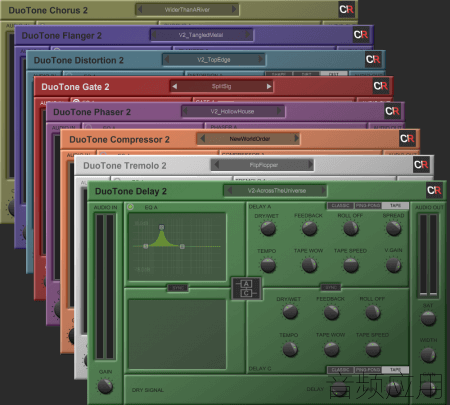Open the NewWorldOrder preset list in Compressor 2
The image size is (450, 405).
coord(249,139)
